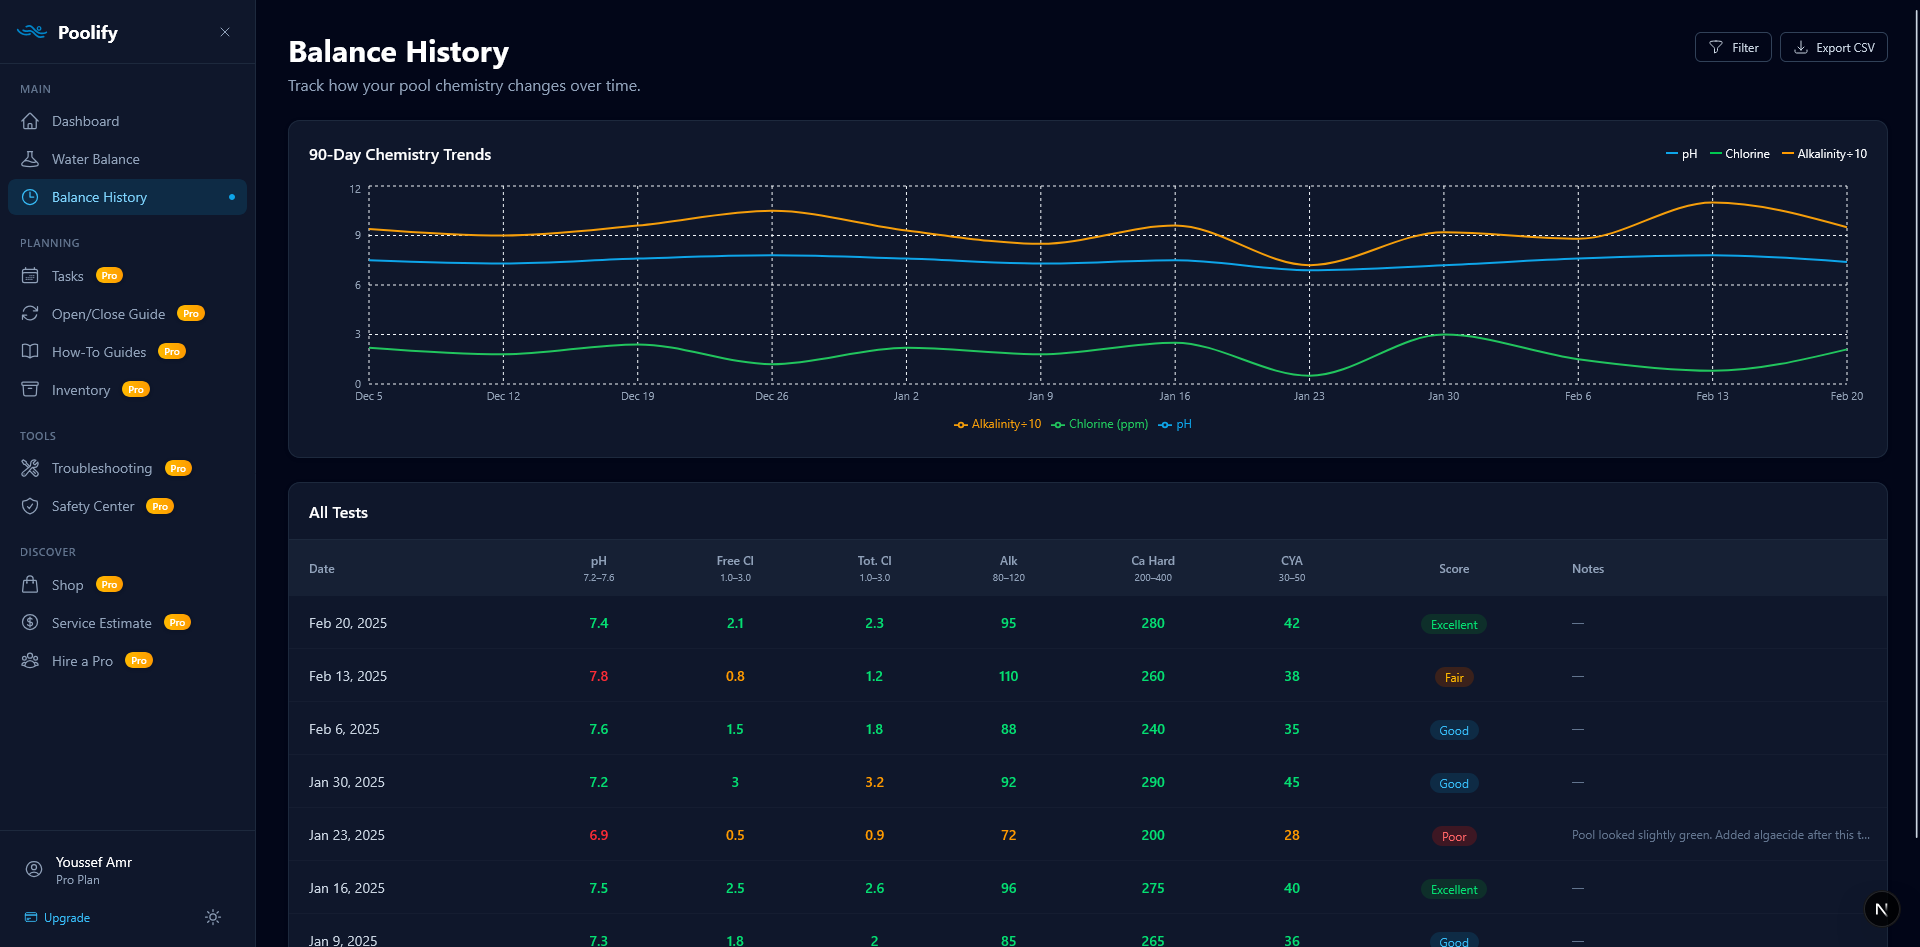Image resolution: width=1920 pixels, height=947 pixels.
Task: Toggle Alkalinity÷10 in the bottom chart legend
Action: click(998, 424)
